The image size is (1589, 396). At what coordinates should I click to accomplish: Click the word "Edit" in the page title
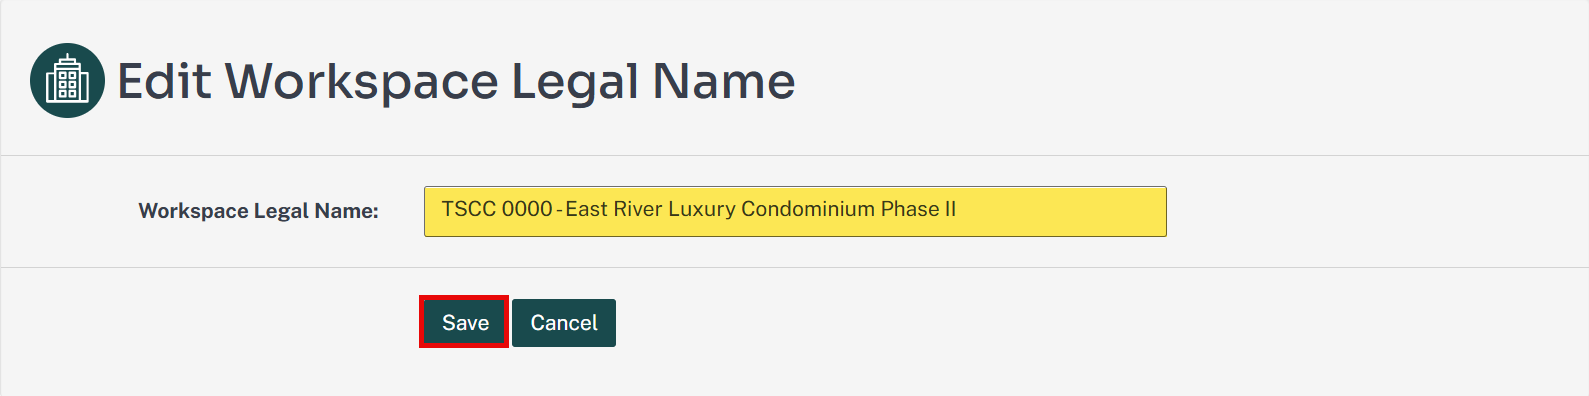coord(165,81)
